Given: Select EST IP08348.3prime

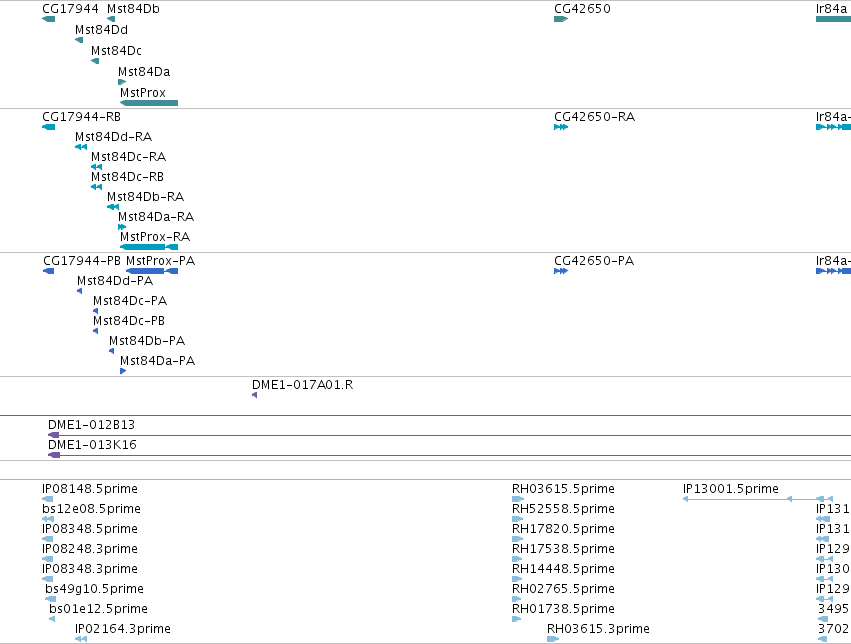Looking at the screenshot, I should (x=90, y=570).
